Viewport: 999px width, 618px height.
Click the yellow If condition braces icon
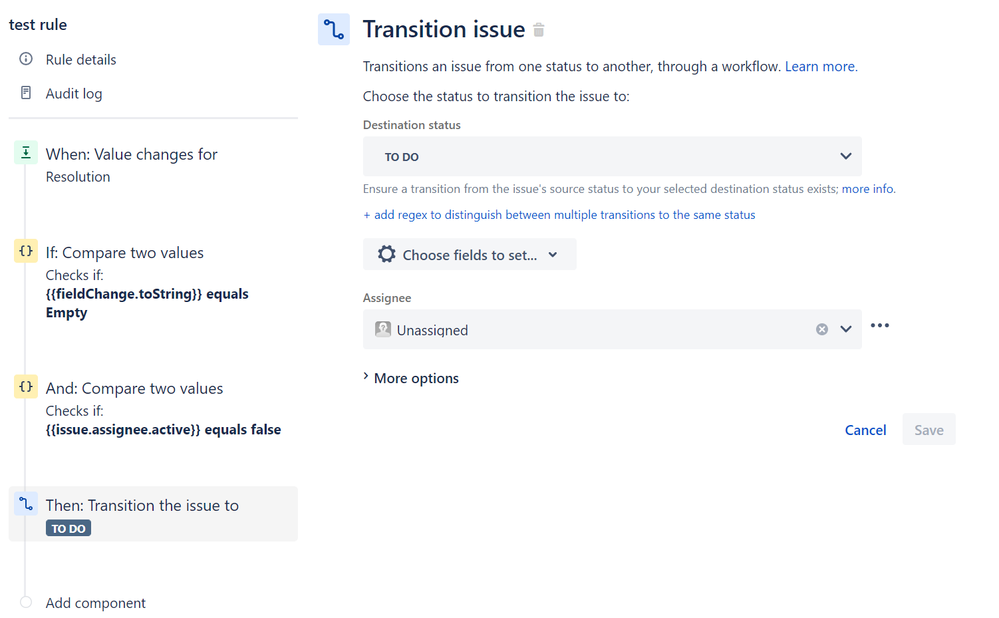pos(25,251)
